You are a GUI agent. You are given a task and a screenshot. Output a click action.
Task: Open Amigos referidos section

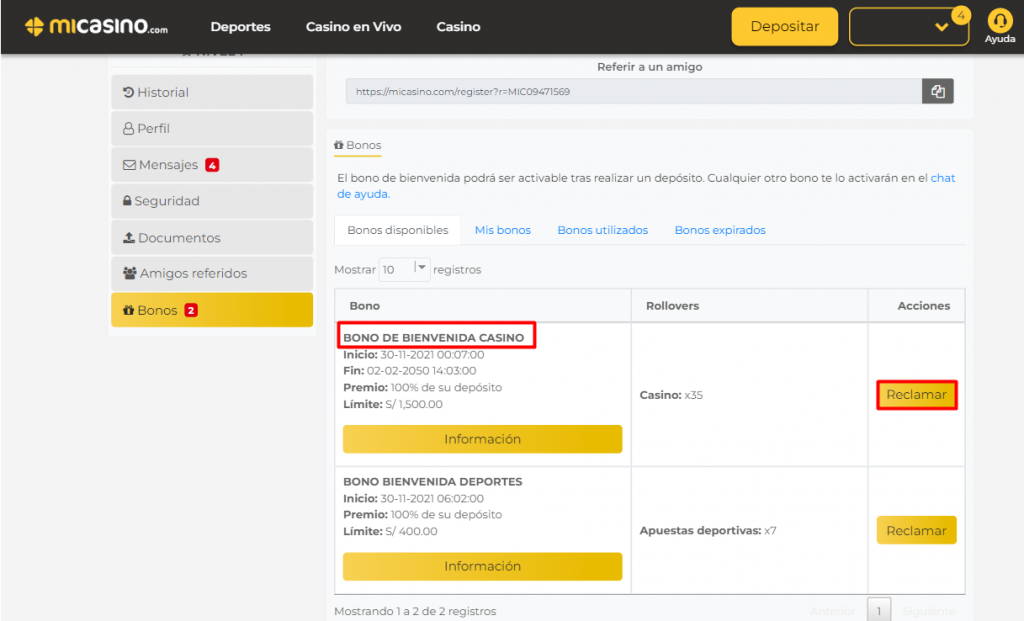211,273
